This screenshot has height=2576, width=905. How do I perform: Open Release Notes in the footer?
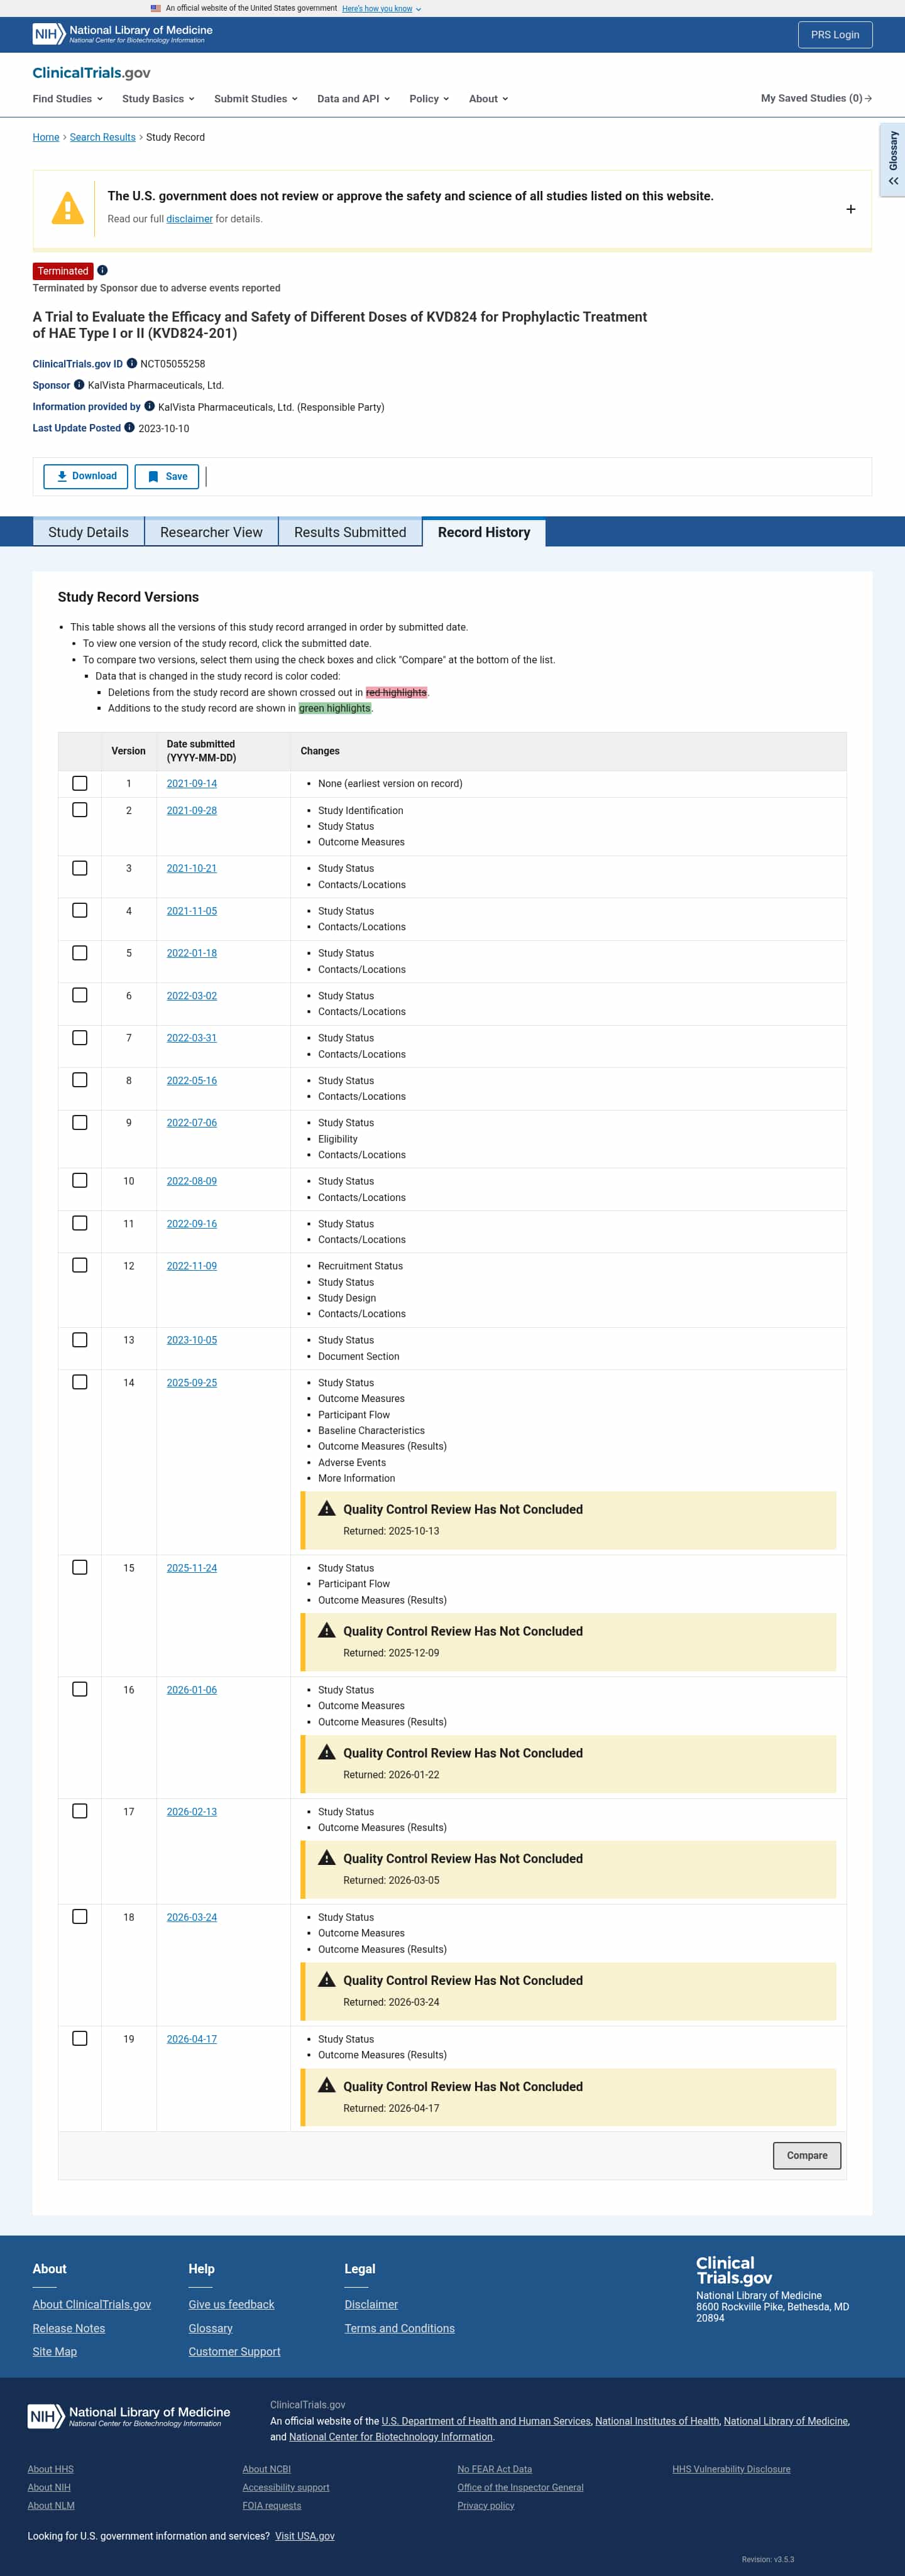[x=69, y=2328]
